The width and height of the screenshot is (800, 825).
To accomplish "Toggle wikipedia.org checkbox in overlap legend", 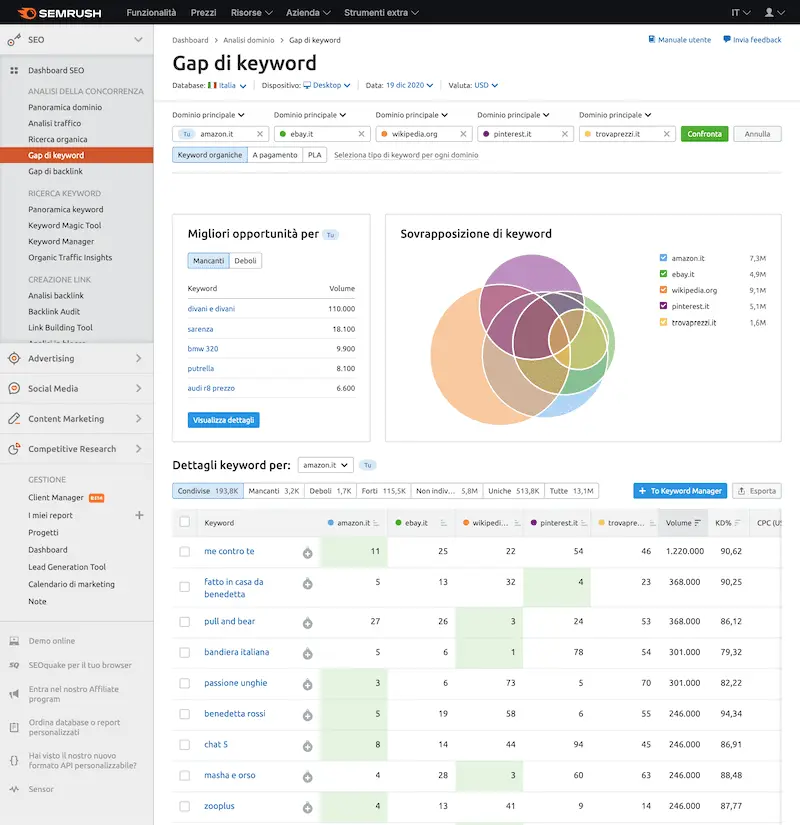I will pos(663,290).
